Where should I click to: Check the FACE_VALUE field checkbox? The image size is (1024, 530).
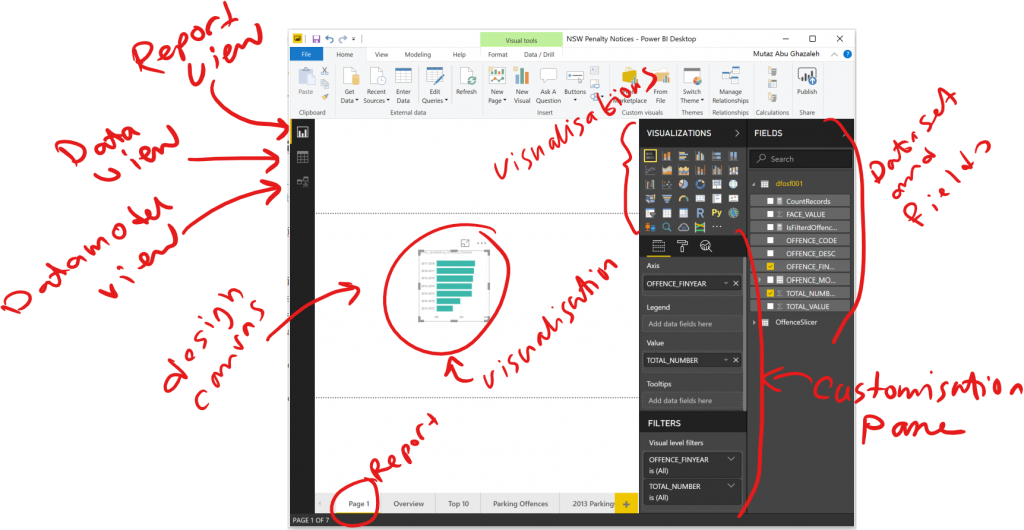point(771,214)
